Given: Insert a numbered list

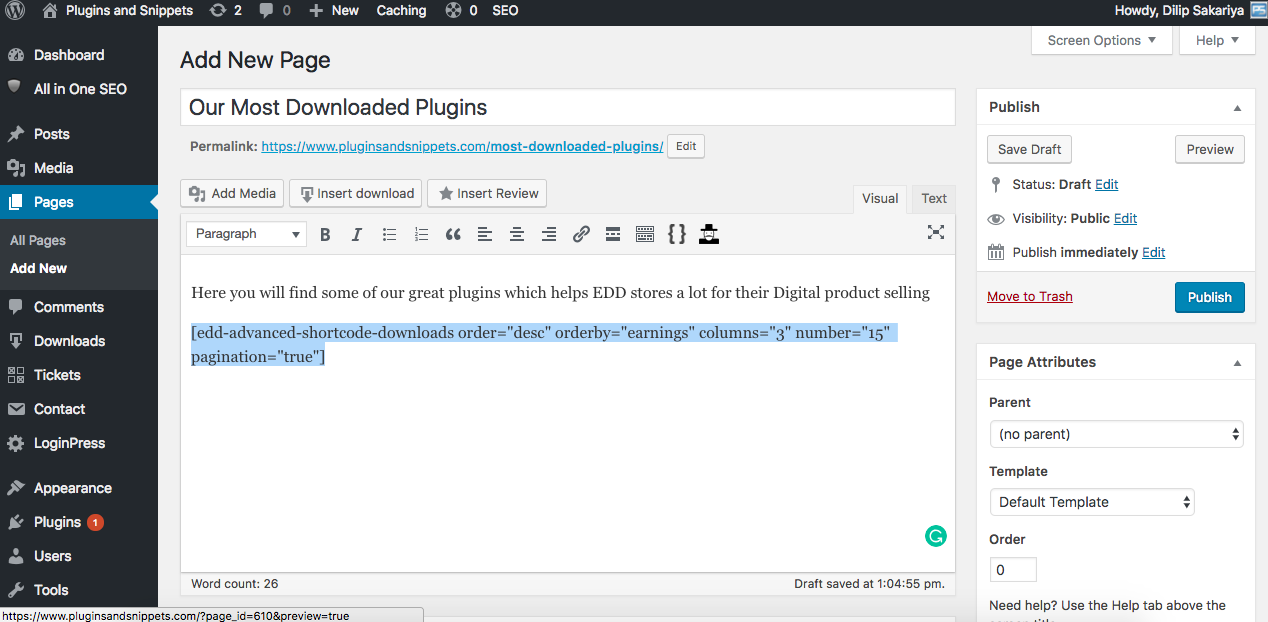Looking at the screenshot, I should point(421,234).
